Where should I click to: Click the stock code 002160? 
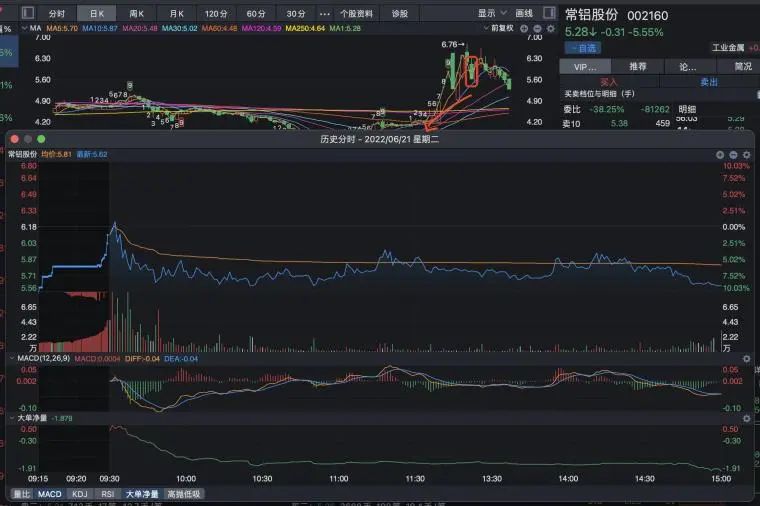point(648,16)
